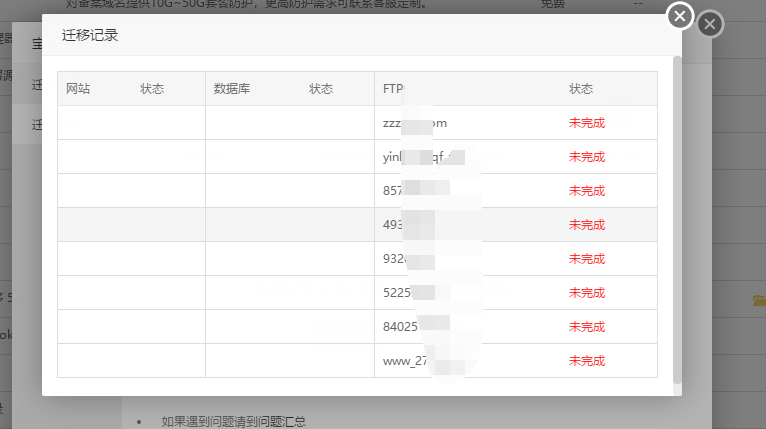Viewport: 766px width, 429px height.
Task: Click 未完成 status in the 5225 row
Action: pos(587,293)
